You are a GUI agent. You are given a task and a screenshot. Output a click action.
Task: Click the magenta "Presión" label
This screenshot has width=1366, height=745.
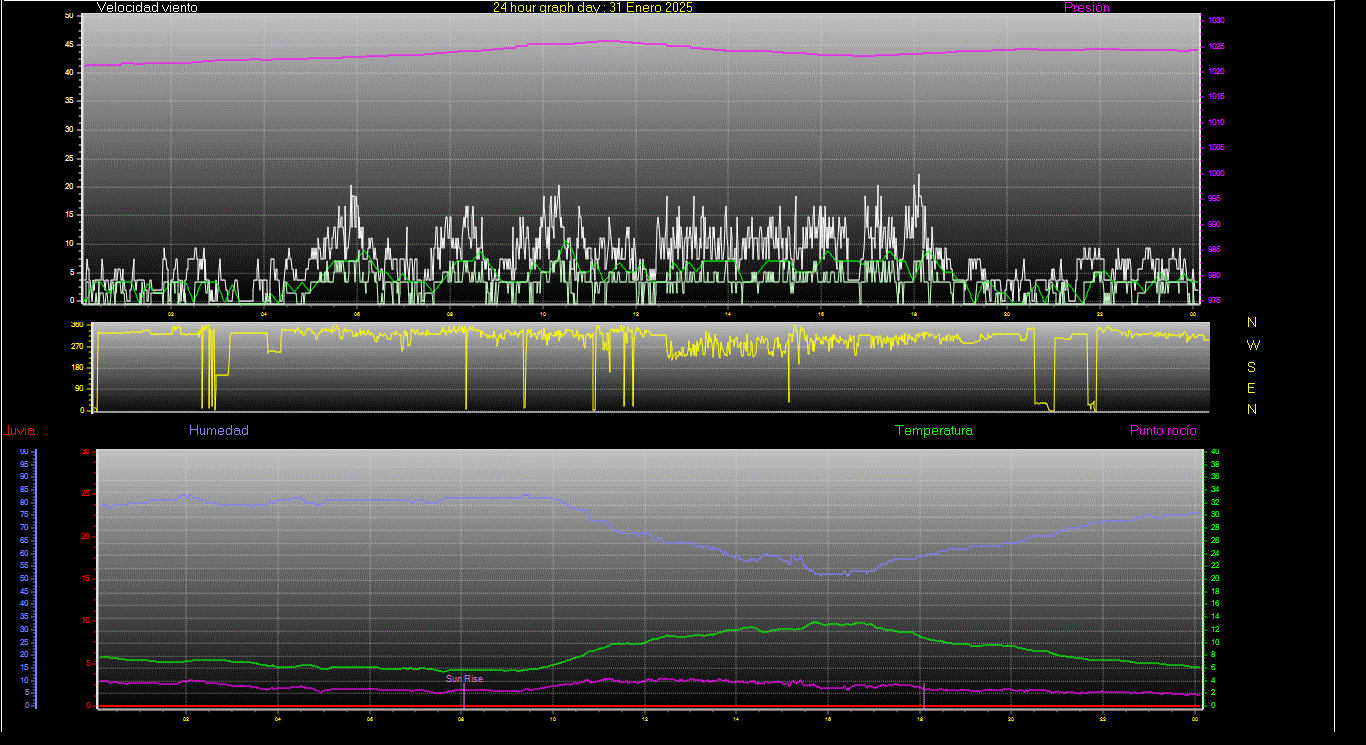[1087, 7]
